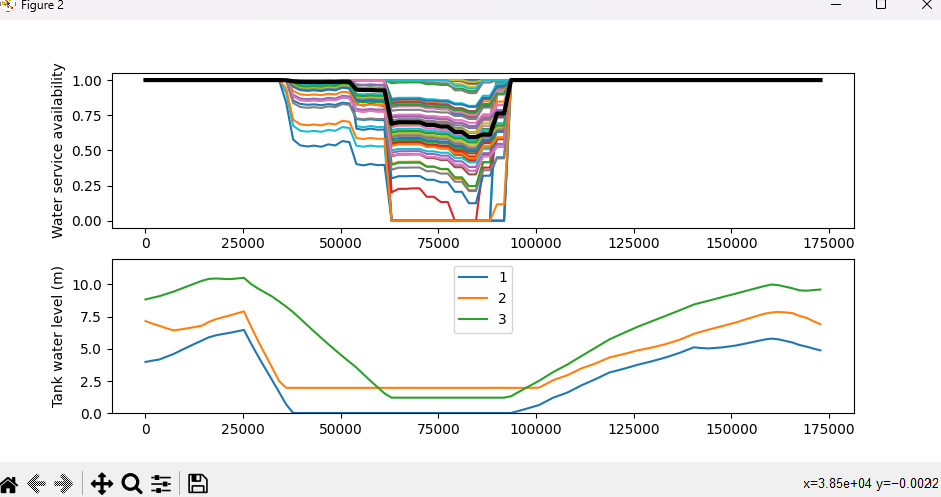Activate the Zoom to rectangle tool
The height and width of the screenshot is (497, 941).
(x=131, y=484)
